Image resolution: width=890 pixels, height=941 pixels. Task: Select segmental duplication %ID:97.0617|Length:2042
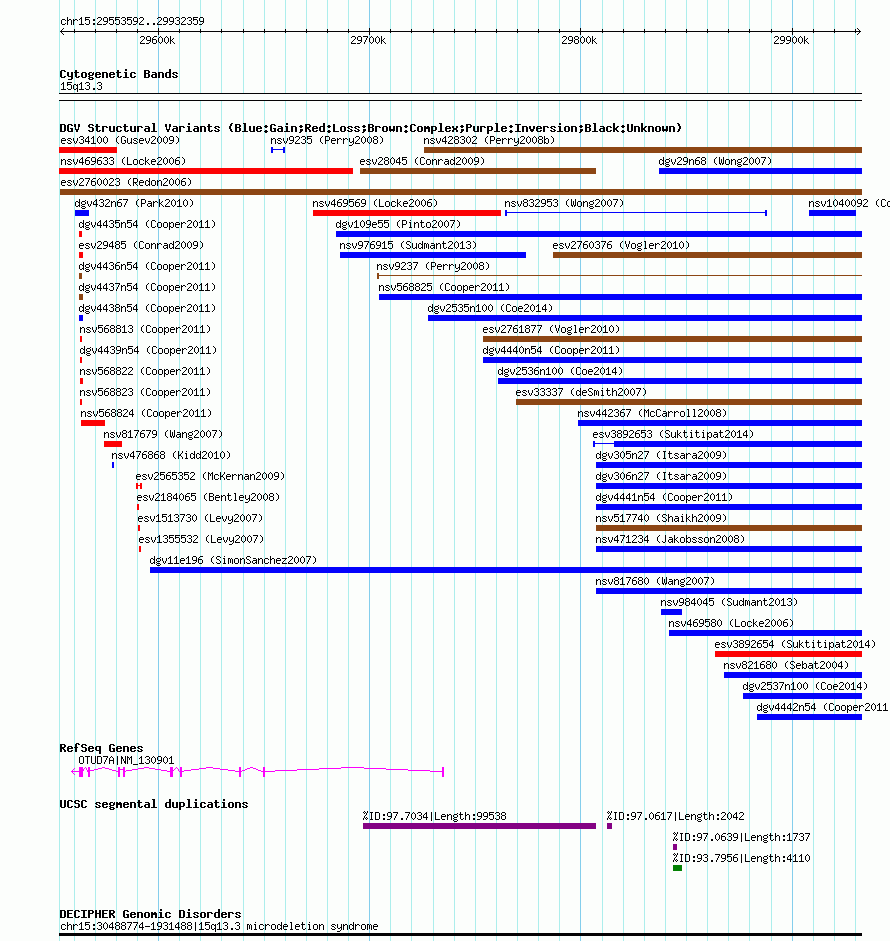click(610, 826)
